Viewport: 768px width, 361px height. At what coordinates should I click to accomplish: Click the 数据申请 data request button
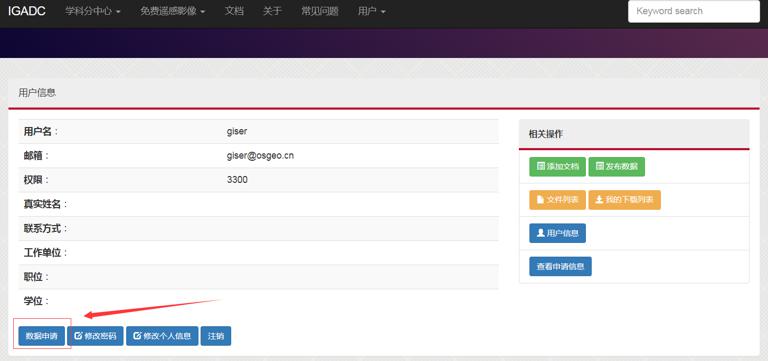(42, 336)
